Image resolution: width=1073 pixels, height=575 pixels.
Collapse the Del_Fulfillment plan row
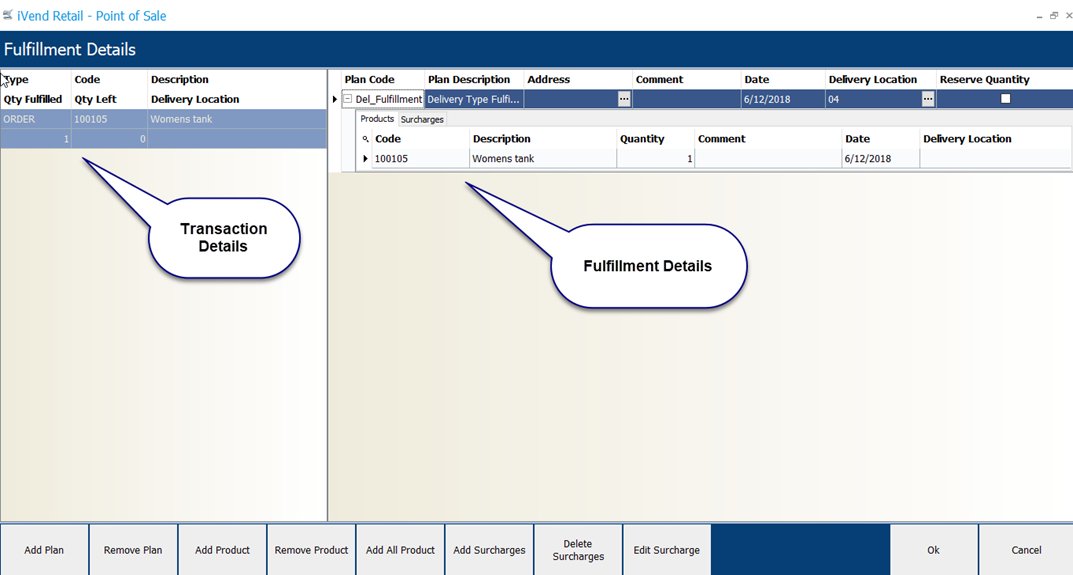click(348, 99)
